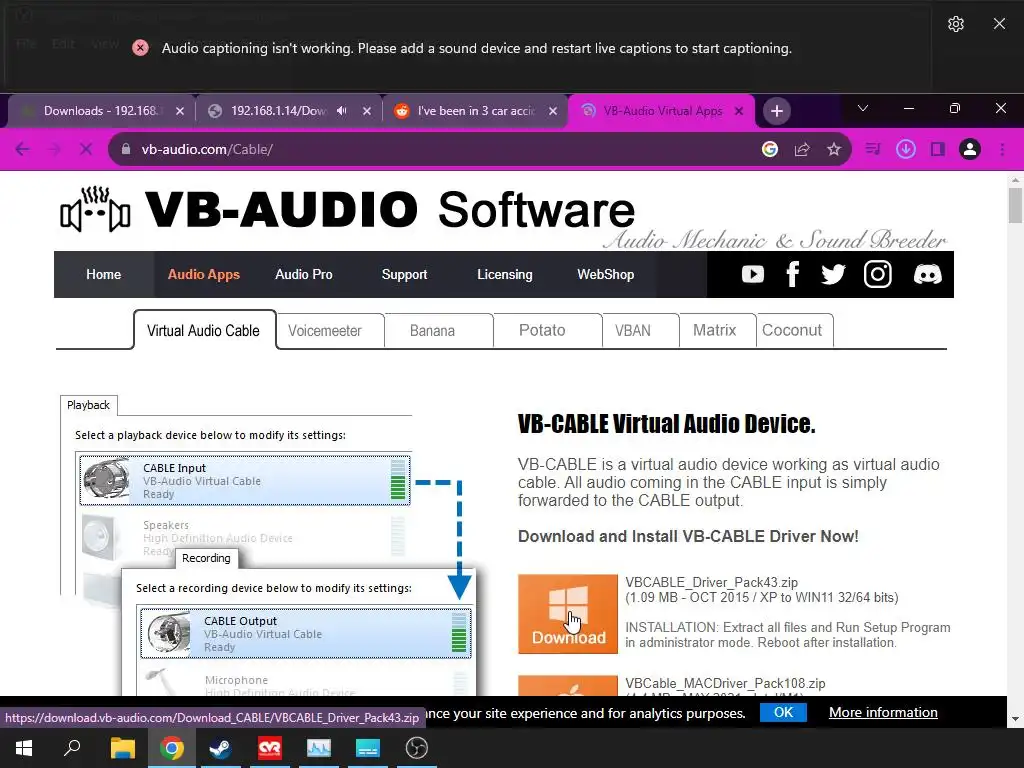The width and height of the screenshot is (1024, 768).
Task: View site info lock icon
Action: 126,149
